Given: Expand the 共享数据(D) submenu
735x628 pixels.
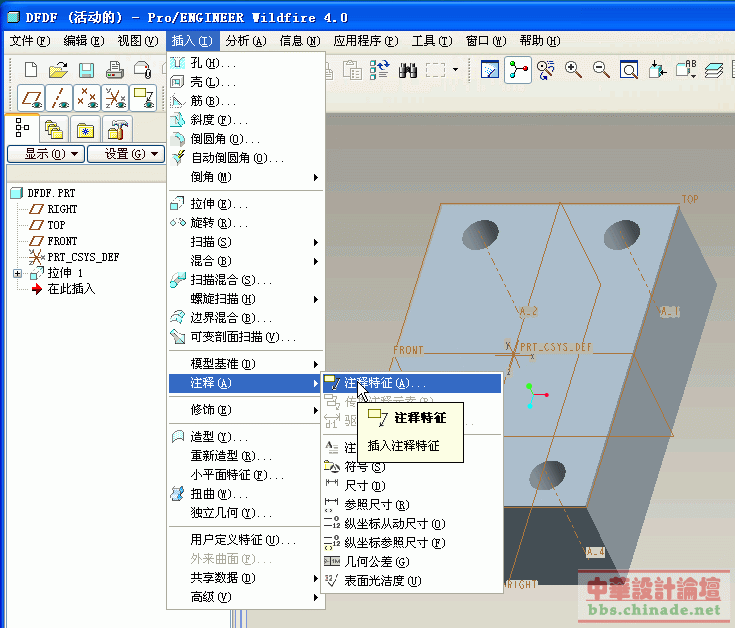Looking at the screenshot, I should point(246,578).
